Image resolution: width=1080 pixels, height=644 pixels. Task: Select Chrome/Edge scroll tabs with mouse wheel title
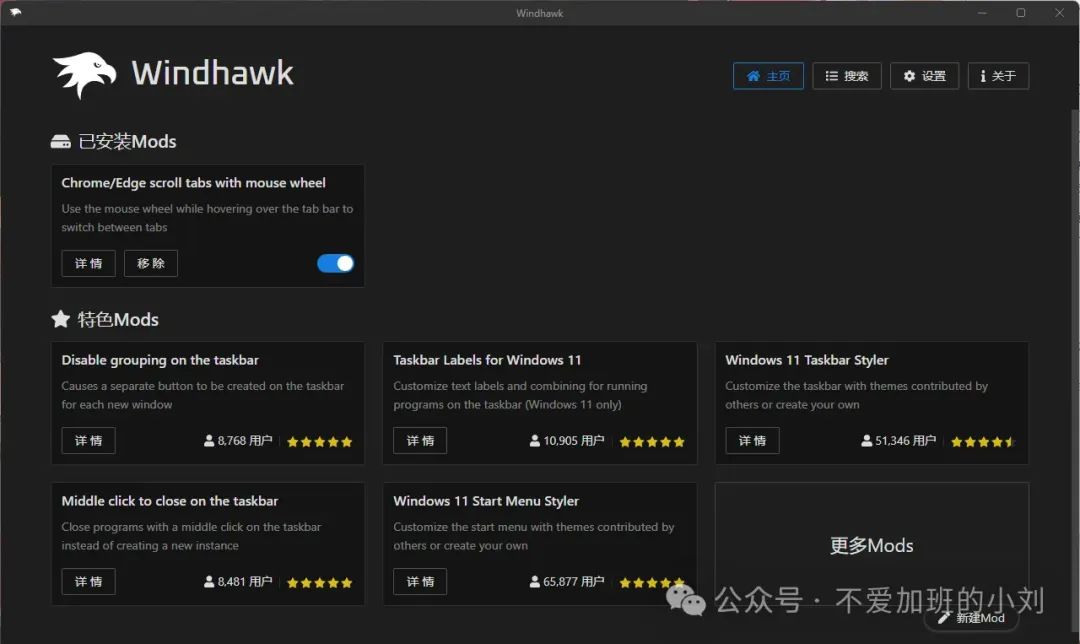click(x=194, y=183)
